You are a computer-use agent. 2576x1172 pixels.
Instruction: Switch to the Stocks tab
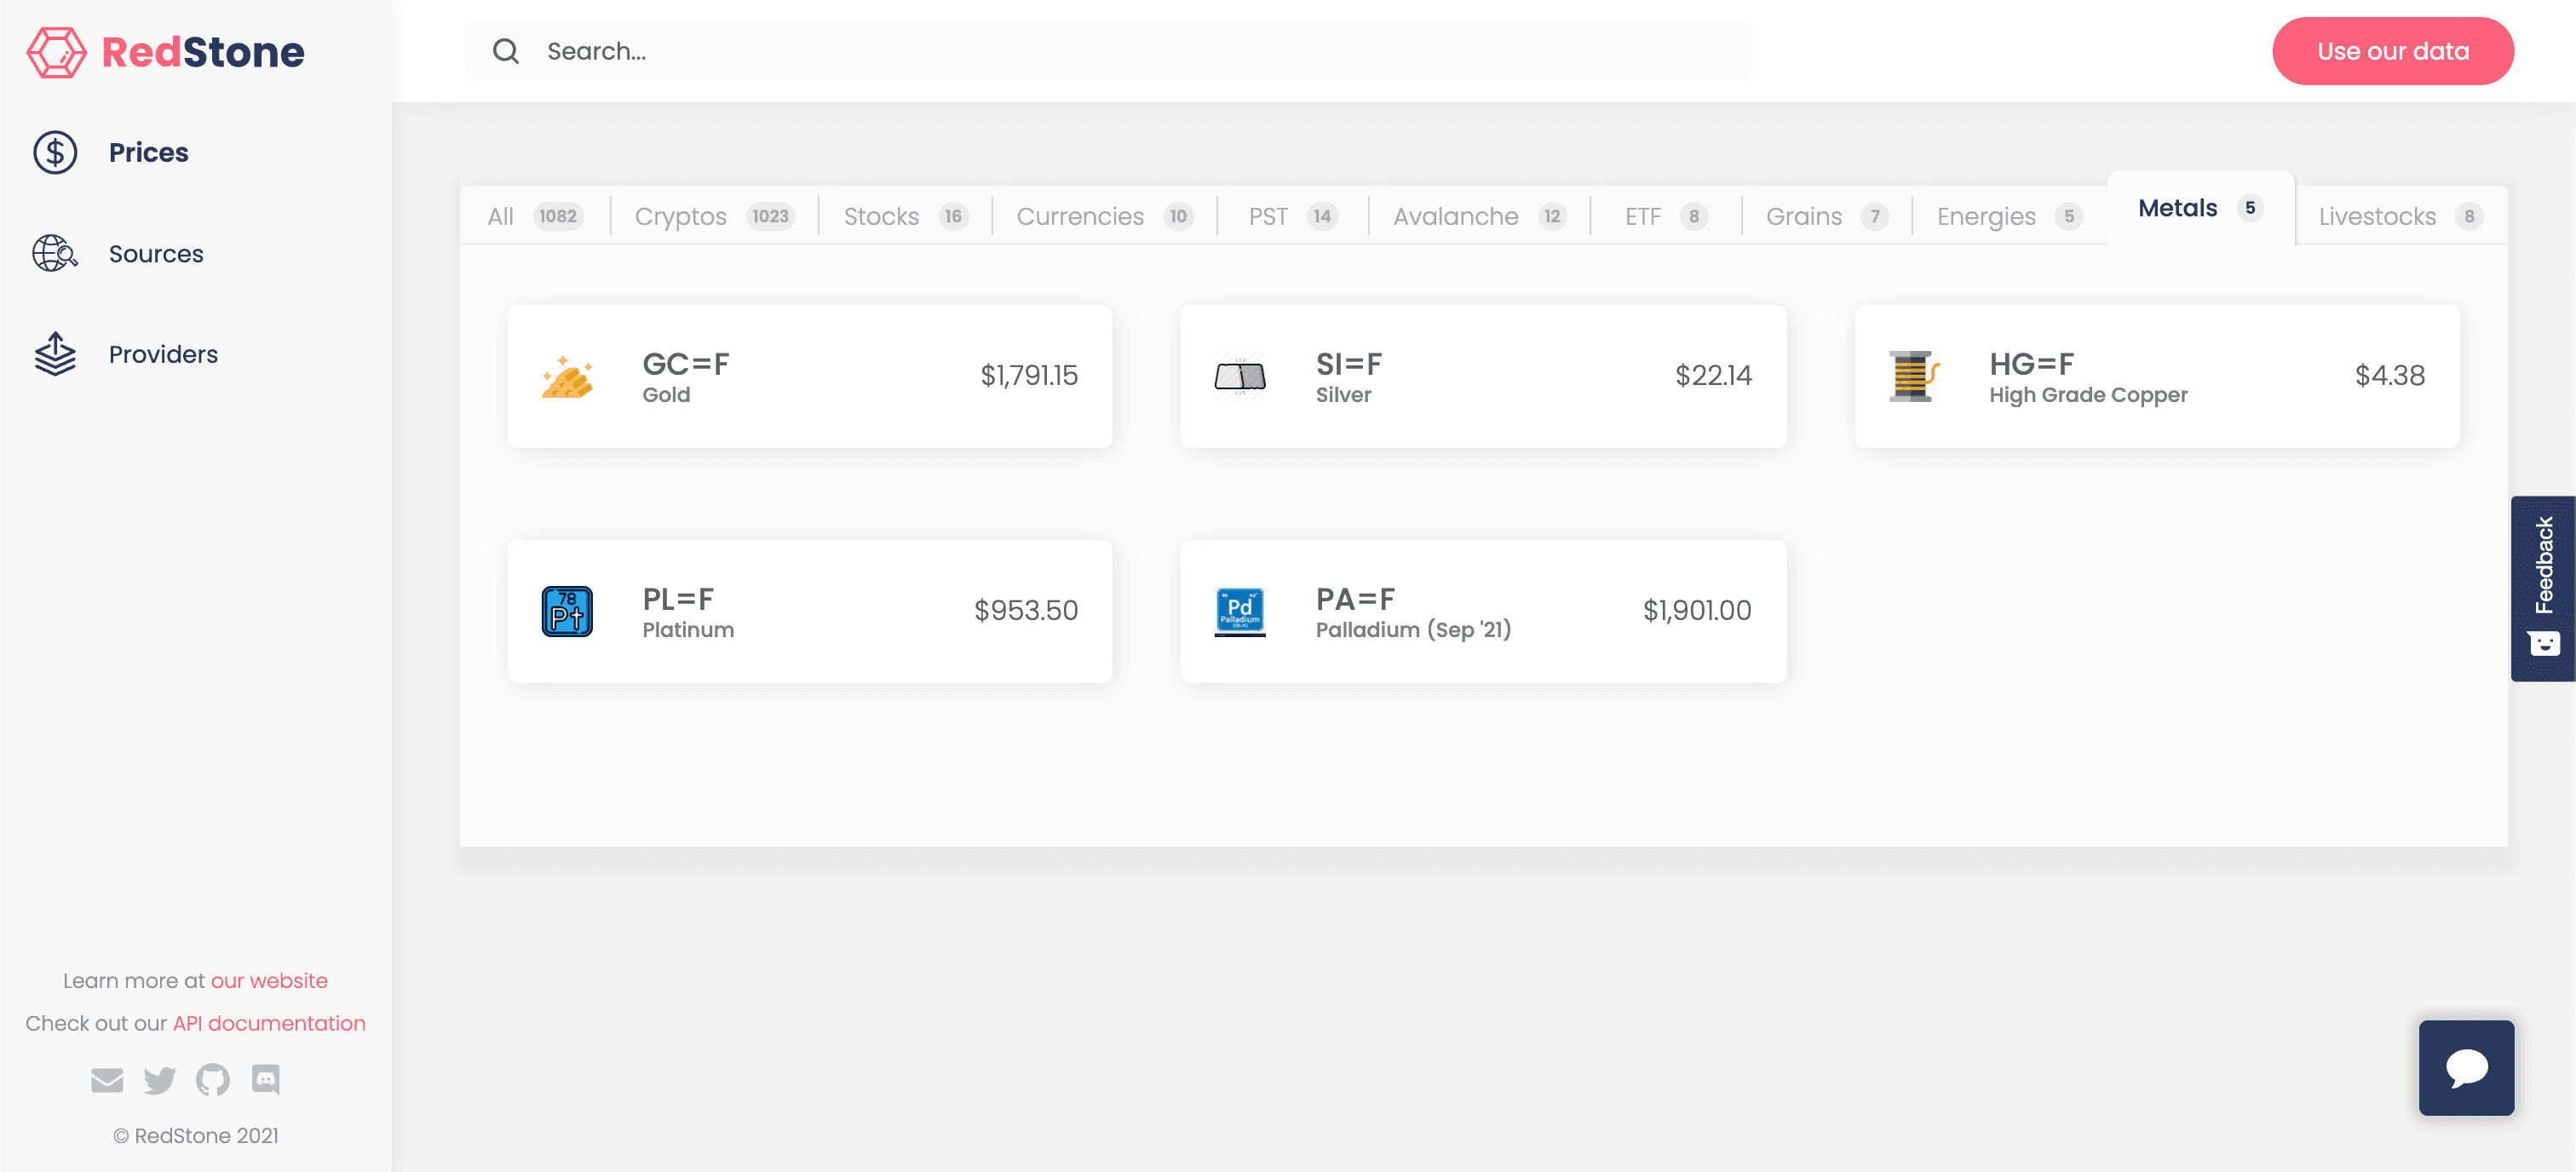(905, 216)
